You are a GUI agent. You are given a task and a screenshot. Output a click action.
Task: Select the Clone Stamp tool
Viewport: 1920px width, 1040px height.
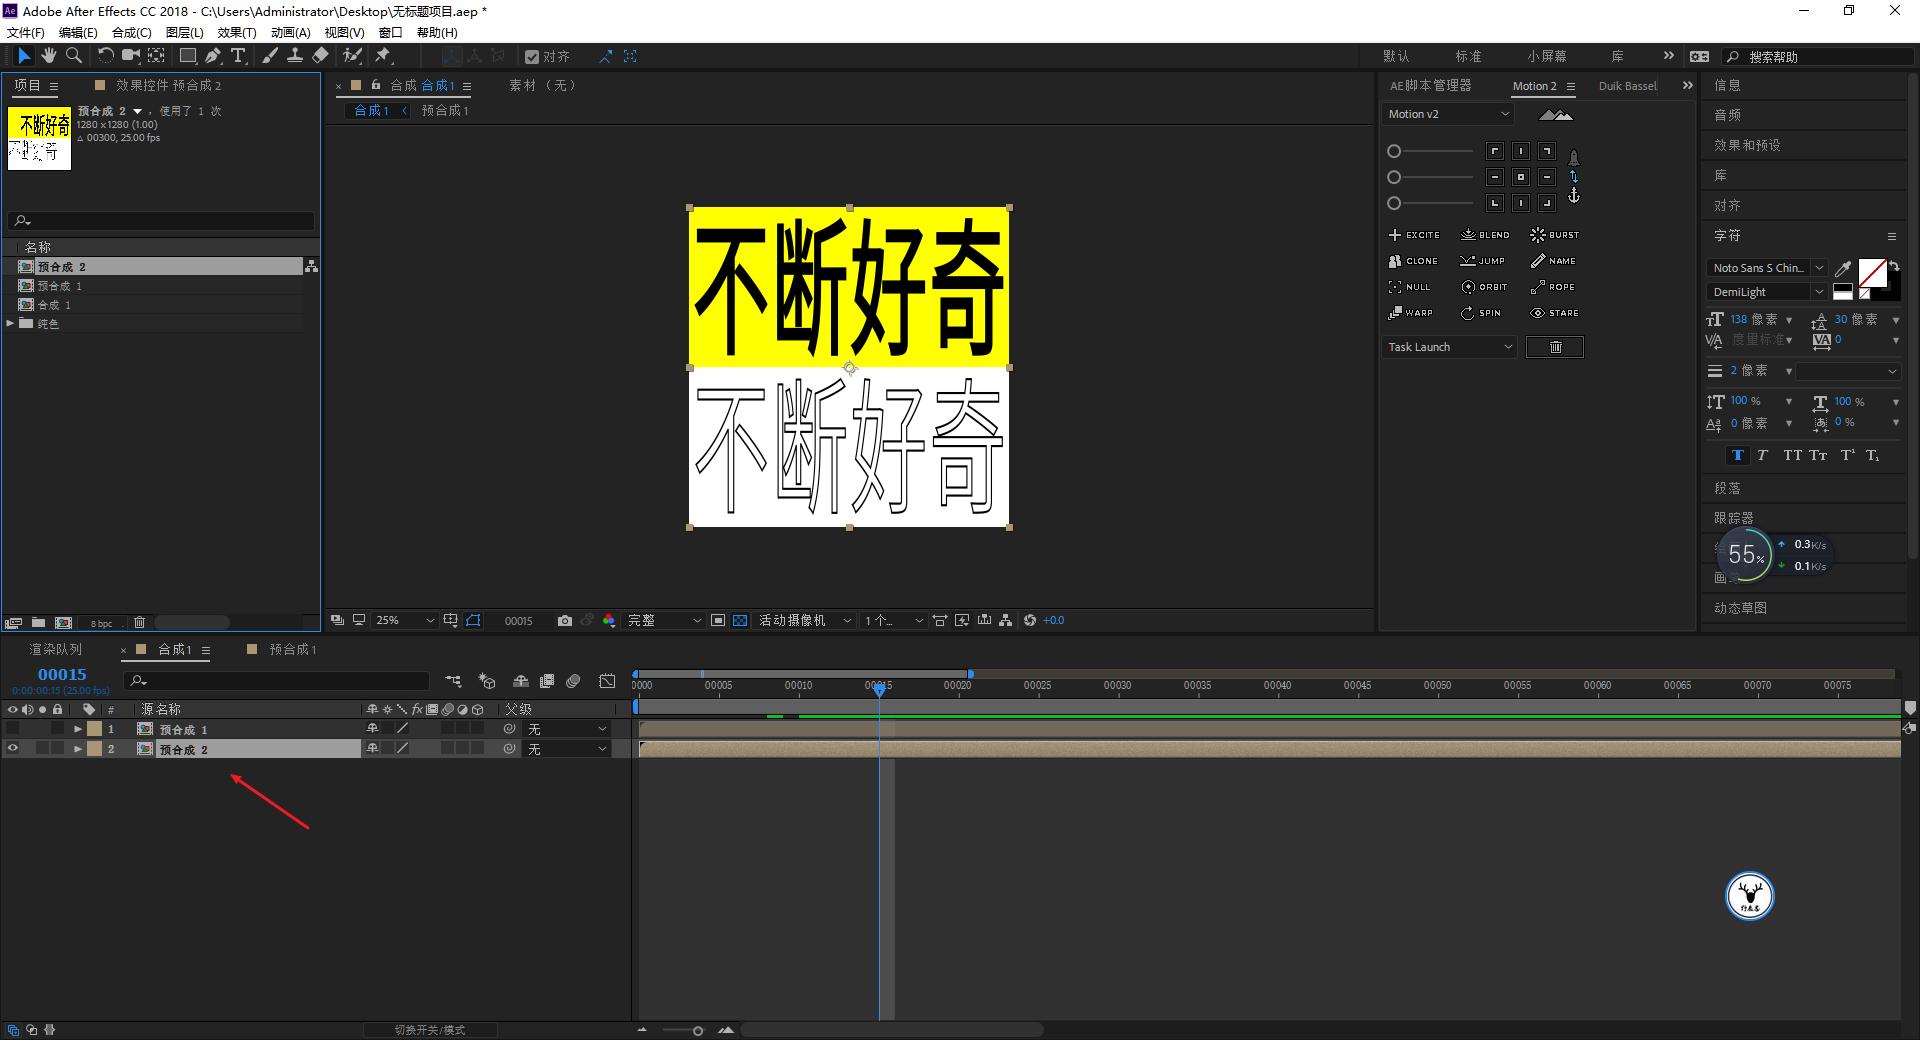coord(296,56)
